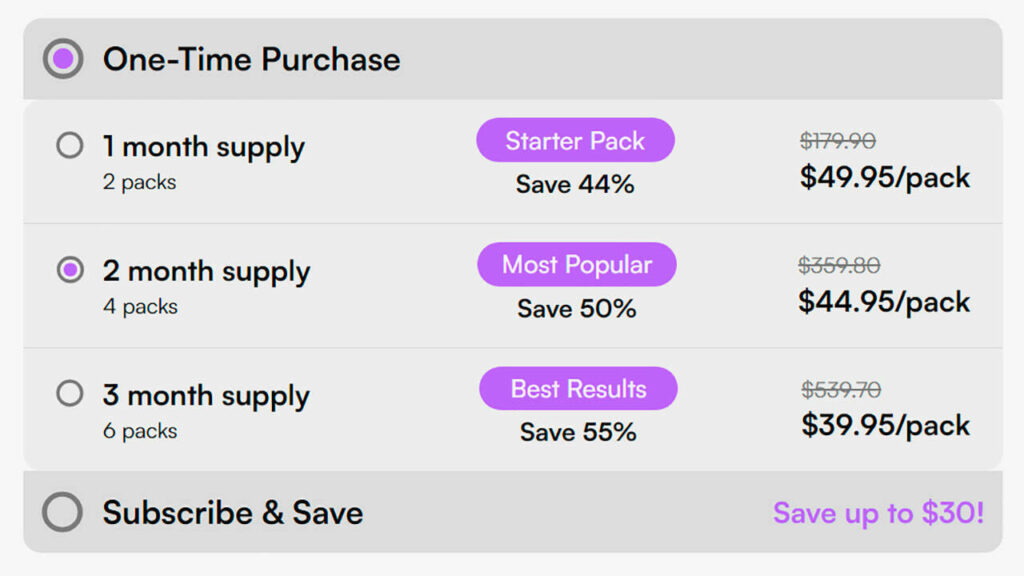The width and height of the screenshot is (1024, 576).
Task: Choose the 1 month supply radio option
Action: coord(70,146)
